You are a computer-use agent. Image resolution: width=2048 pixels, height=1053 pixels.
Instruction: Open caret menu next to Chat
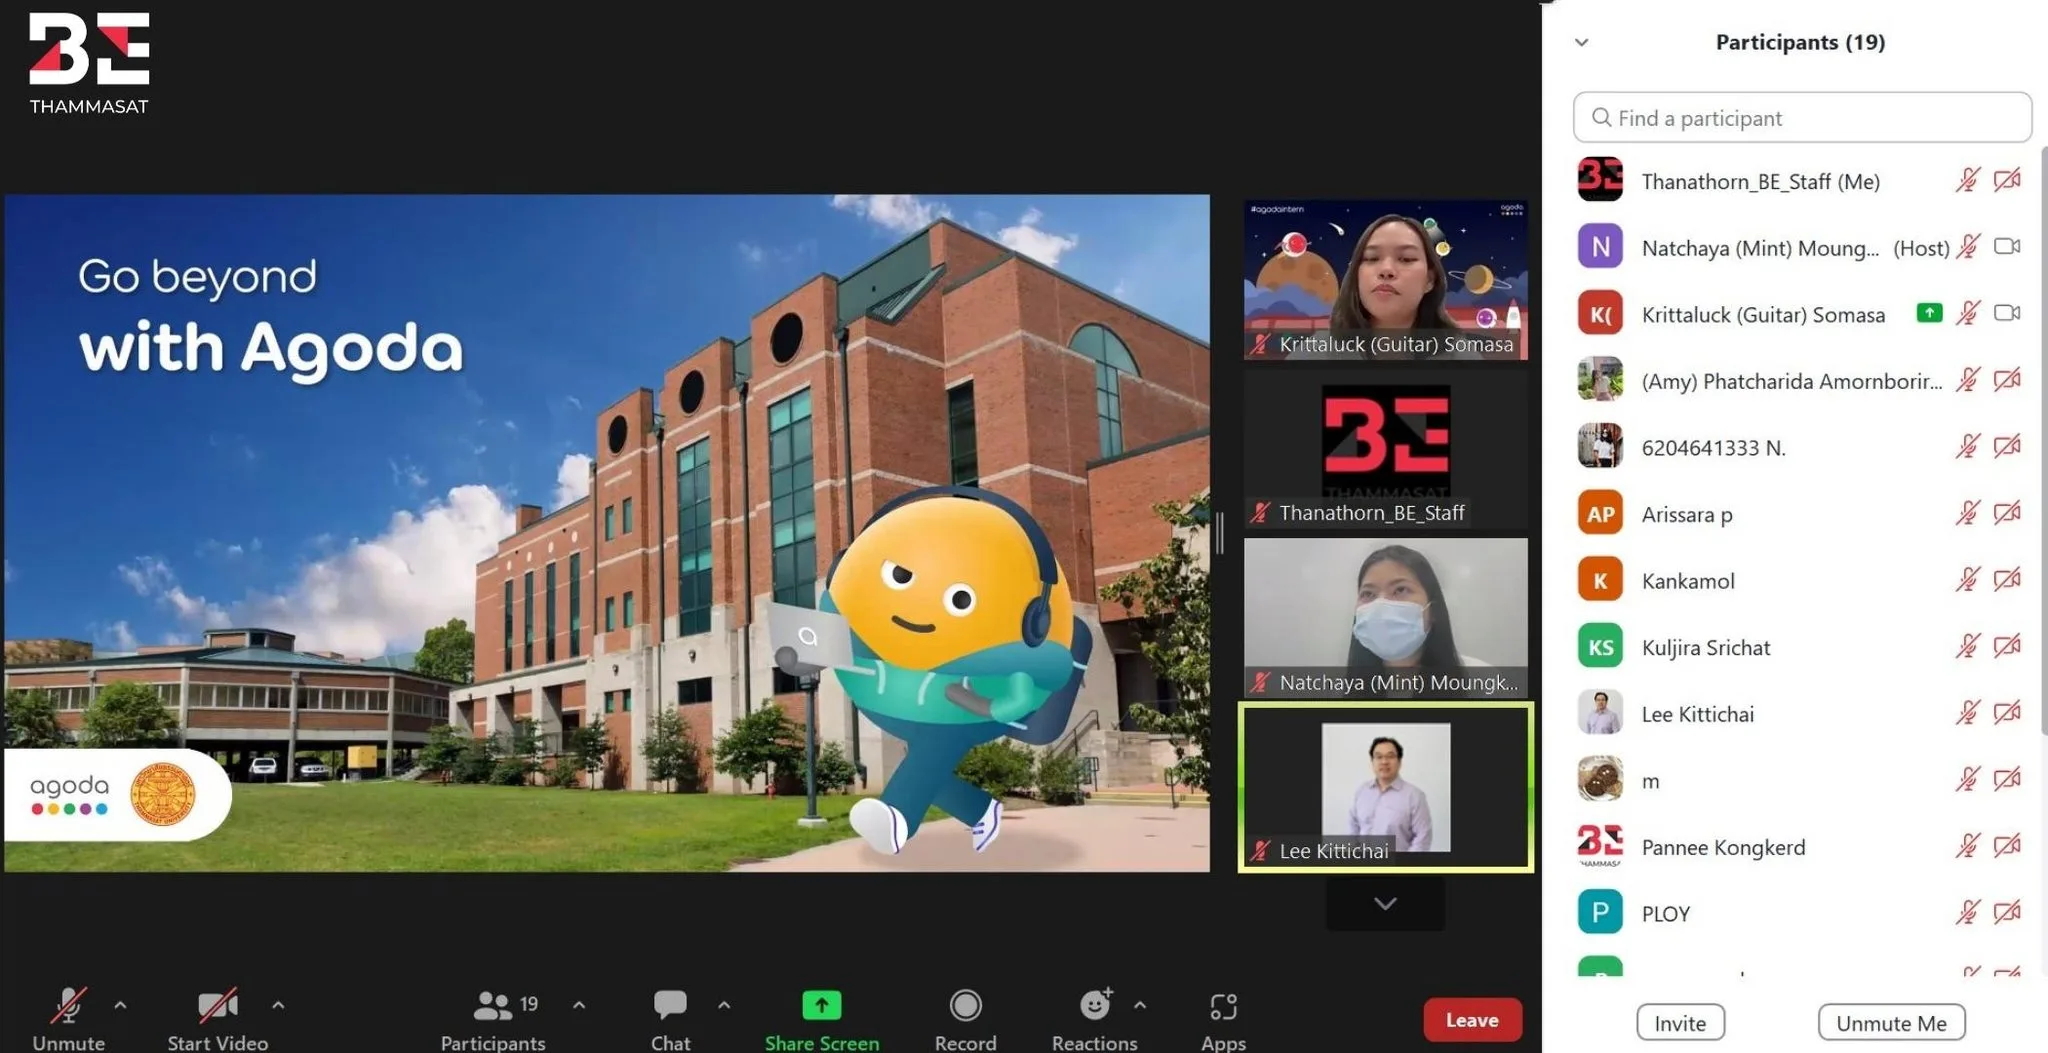tap(724, 1005)
